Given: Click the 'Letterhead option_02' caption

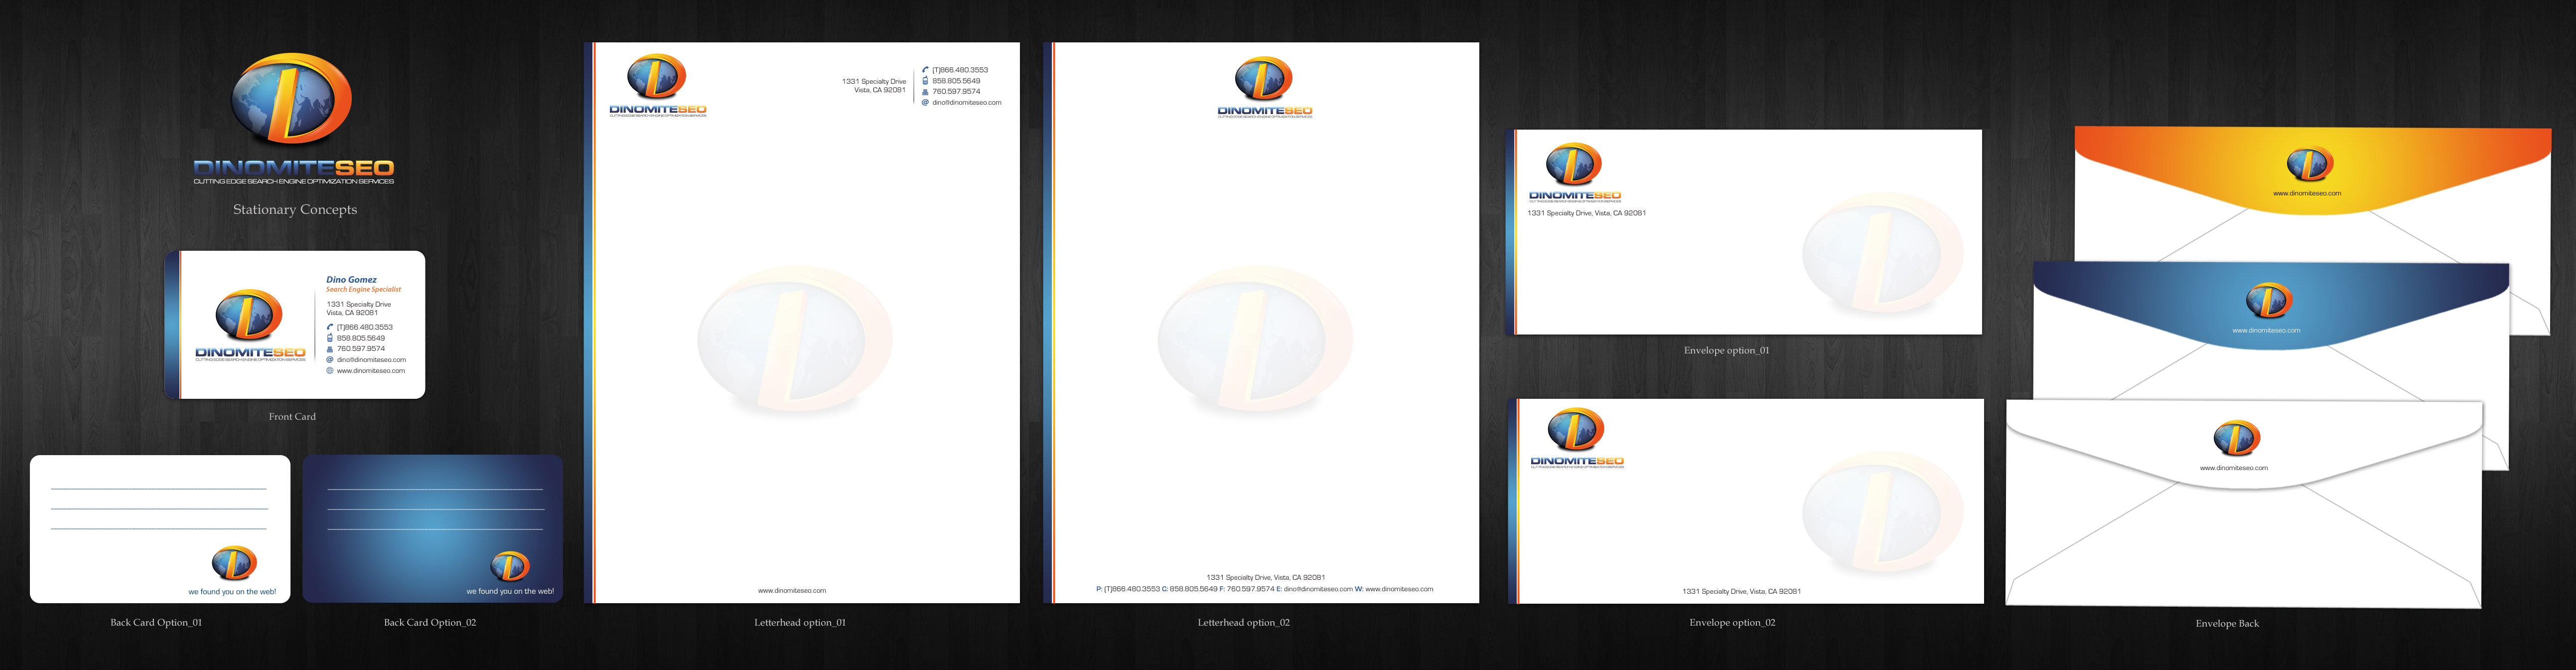Looking at the screenshot, I should tap(1243, 622).
